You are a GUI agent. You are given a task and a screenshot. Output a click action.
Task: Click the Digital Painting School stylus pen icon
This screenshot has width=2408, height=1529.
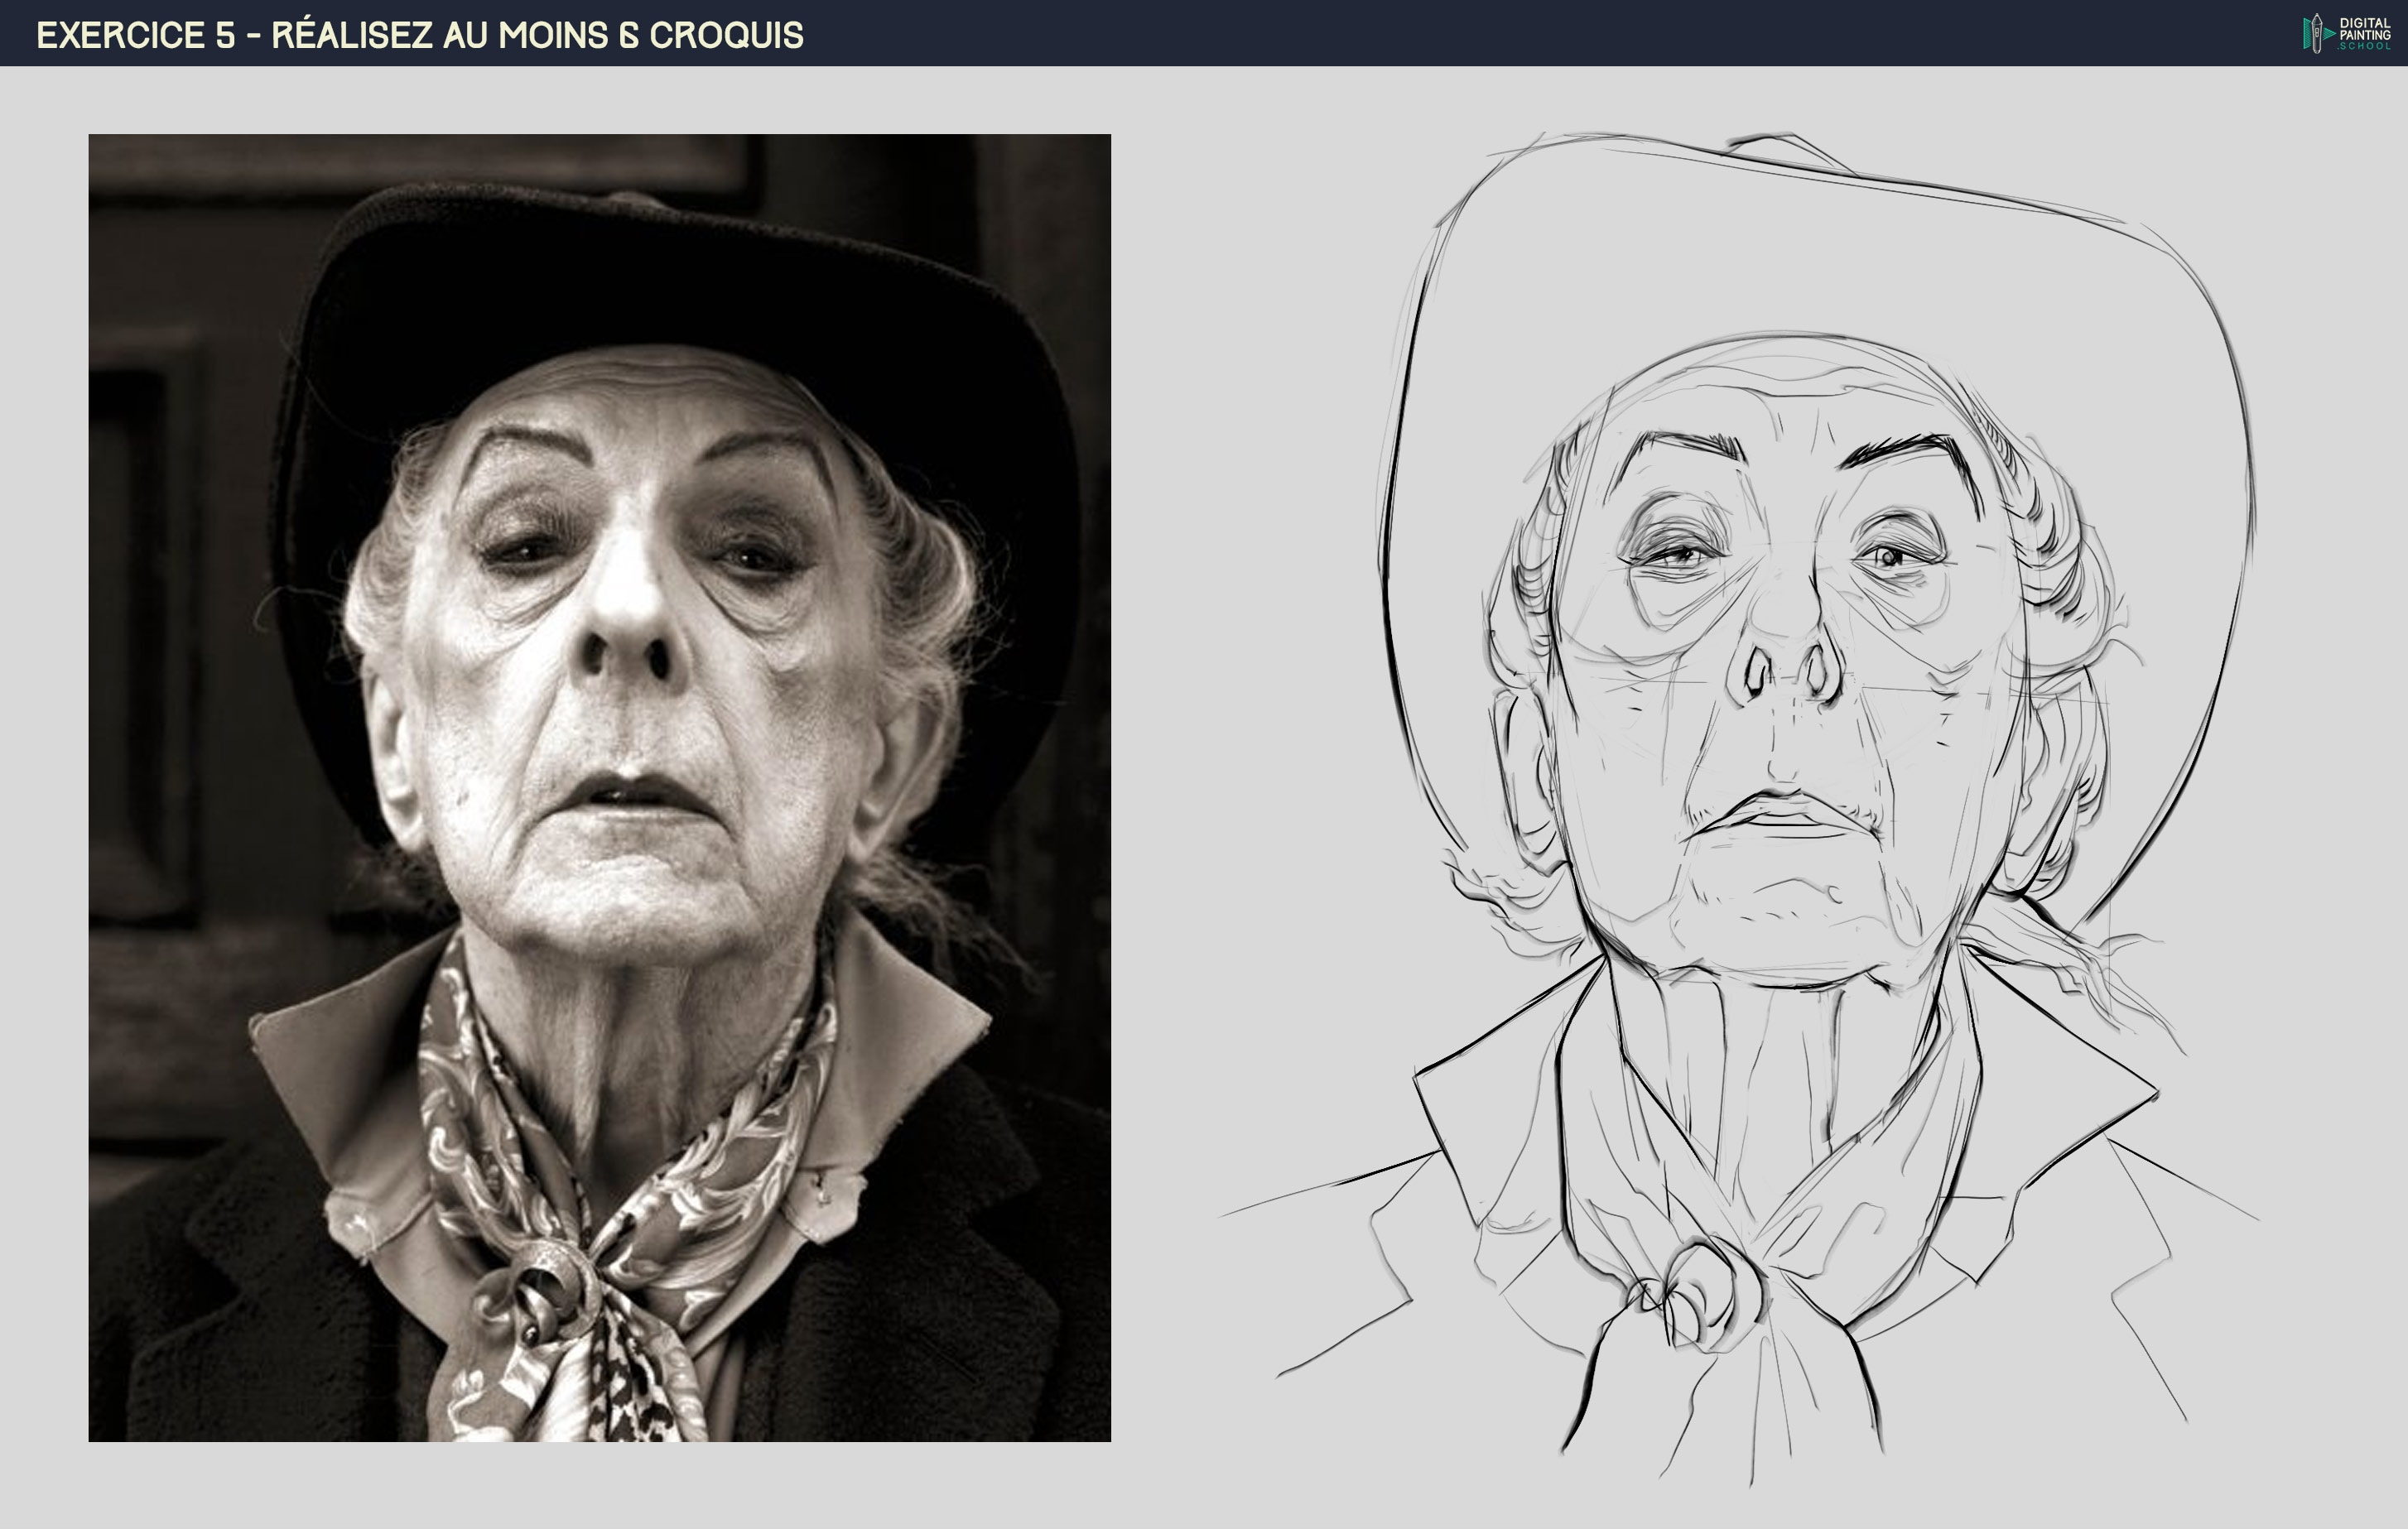[2317, 33]
